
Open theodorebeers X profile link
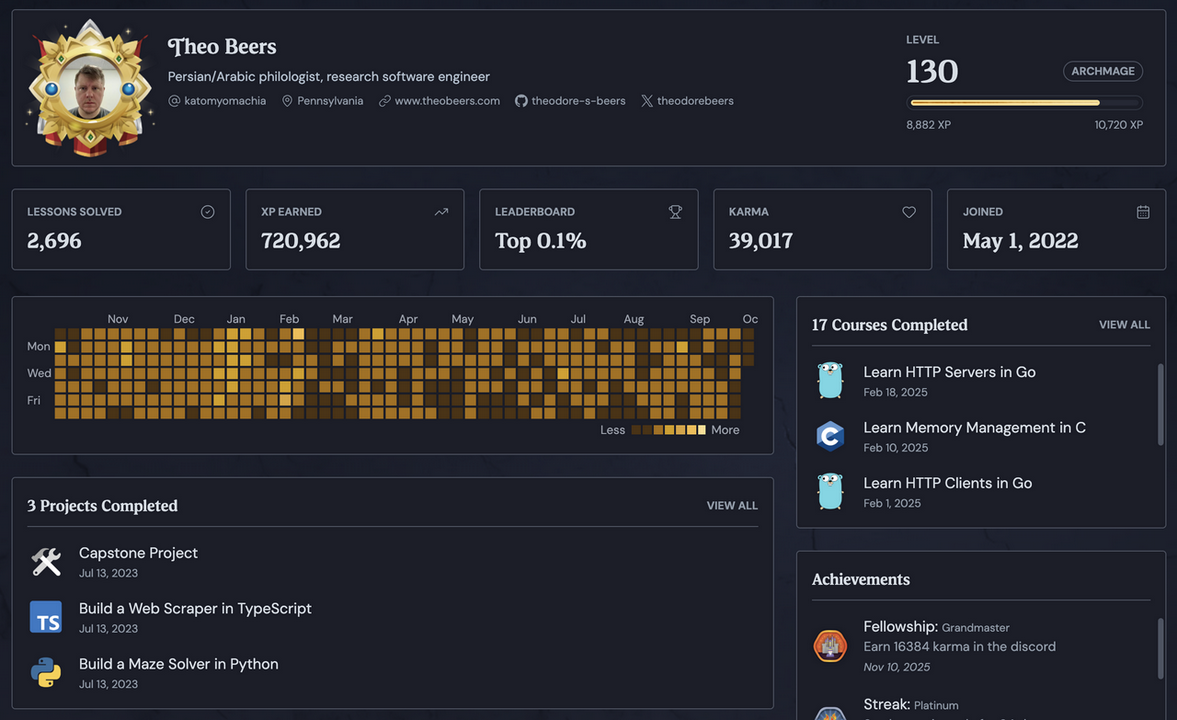tap(695, 101)
